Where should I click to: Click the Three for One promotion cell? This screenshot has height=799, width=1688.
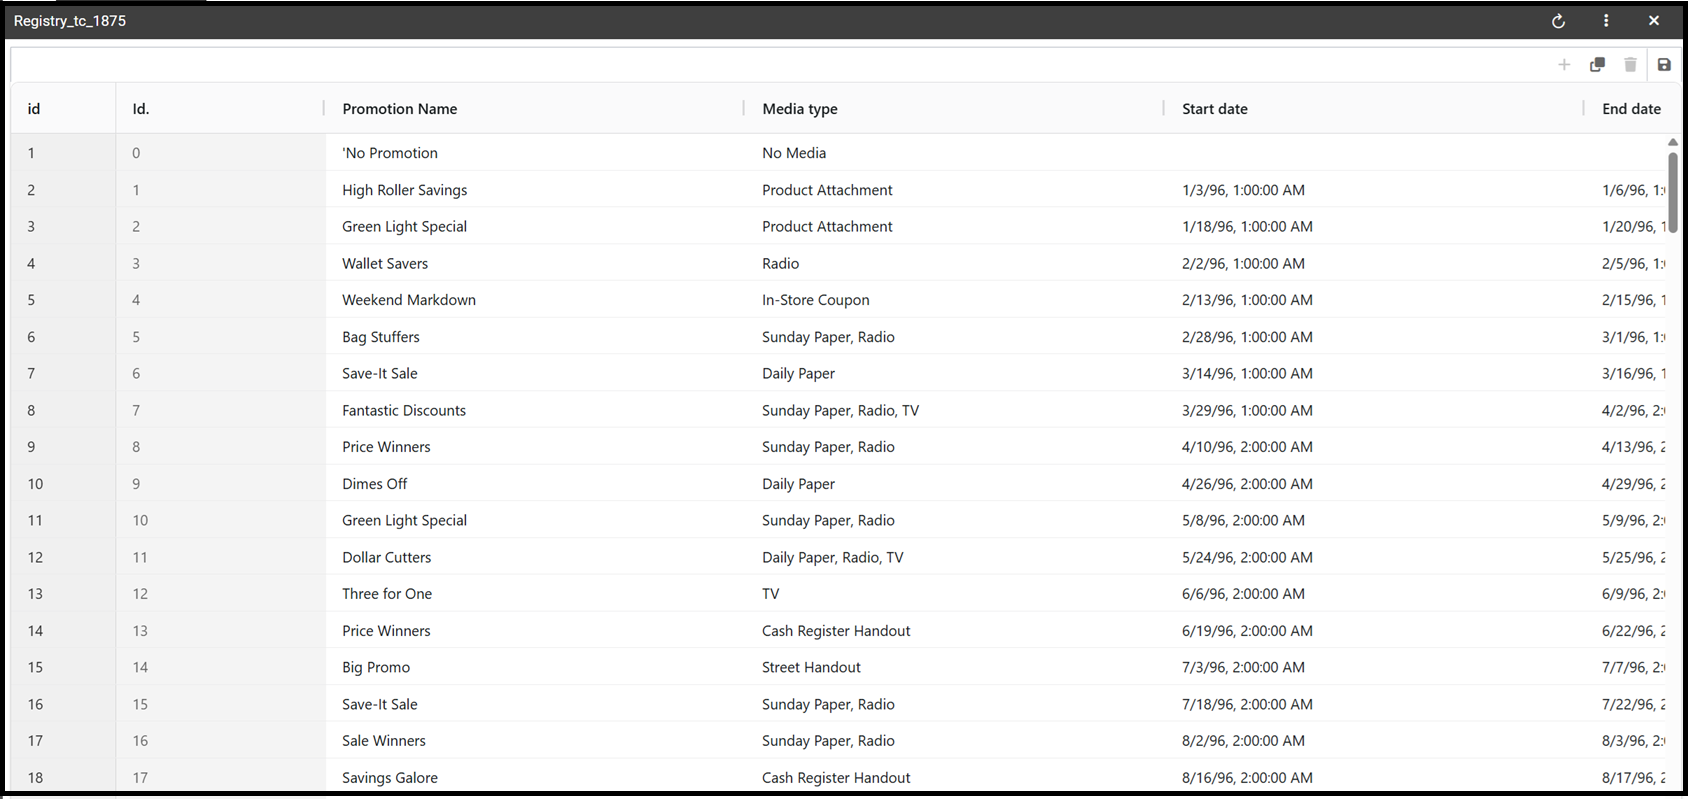[535, 594]
